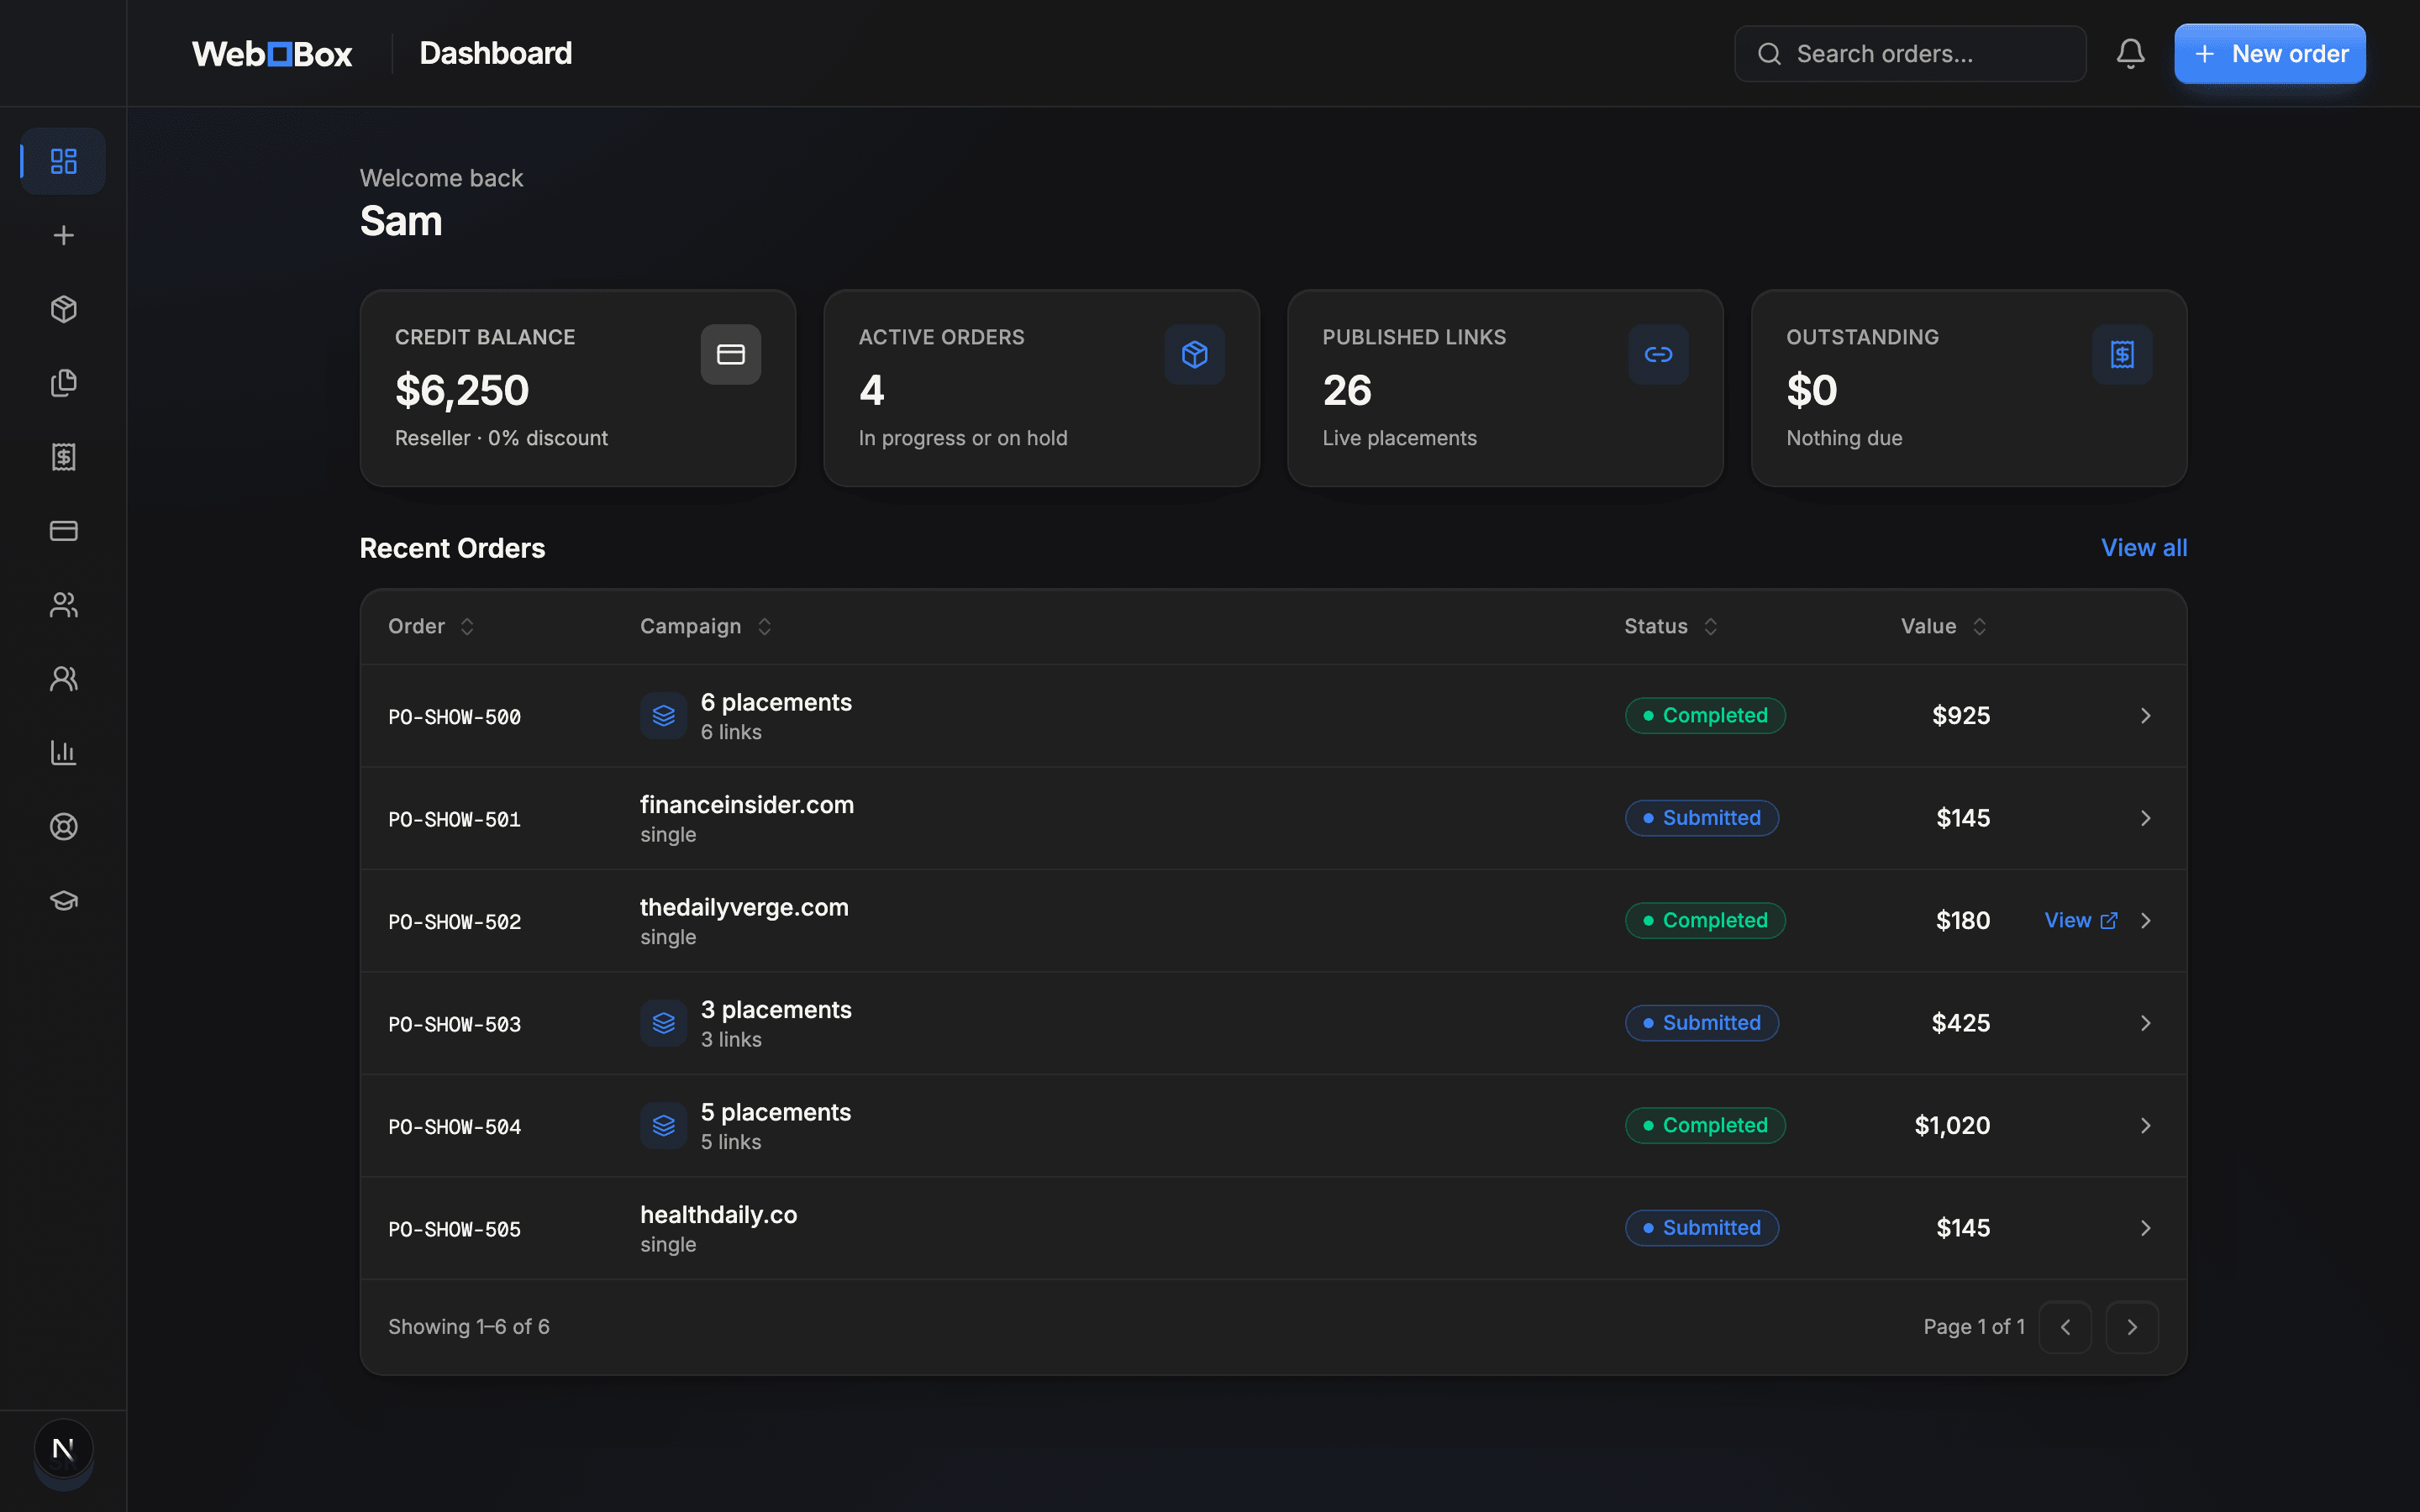Screen dimensions: 2420x1512
Task: Click the card icon on Credit Balance card
Action: (x=730, y=354)
